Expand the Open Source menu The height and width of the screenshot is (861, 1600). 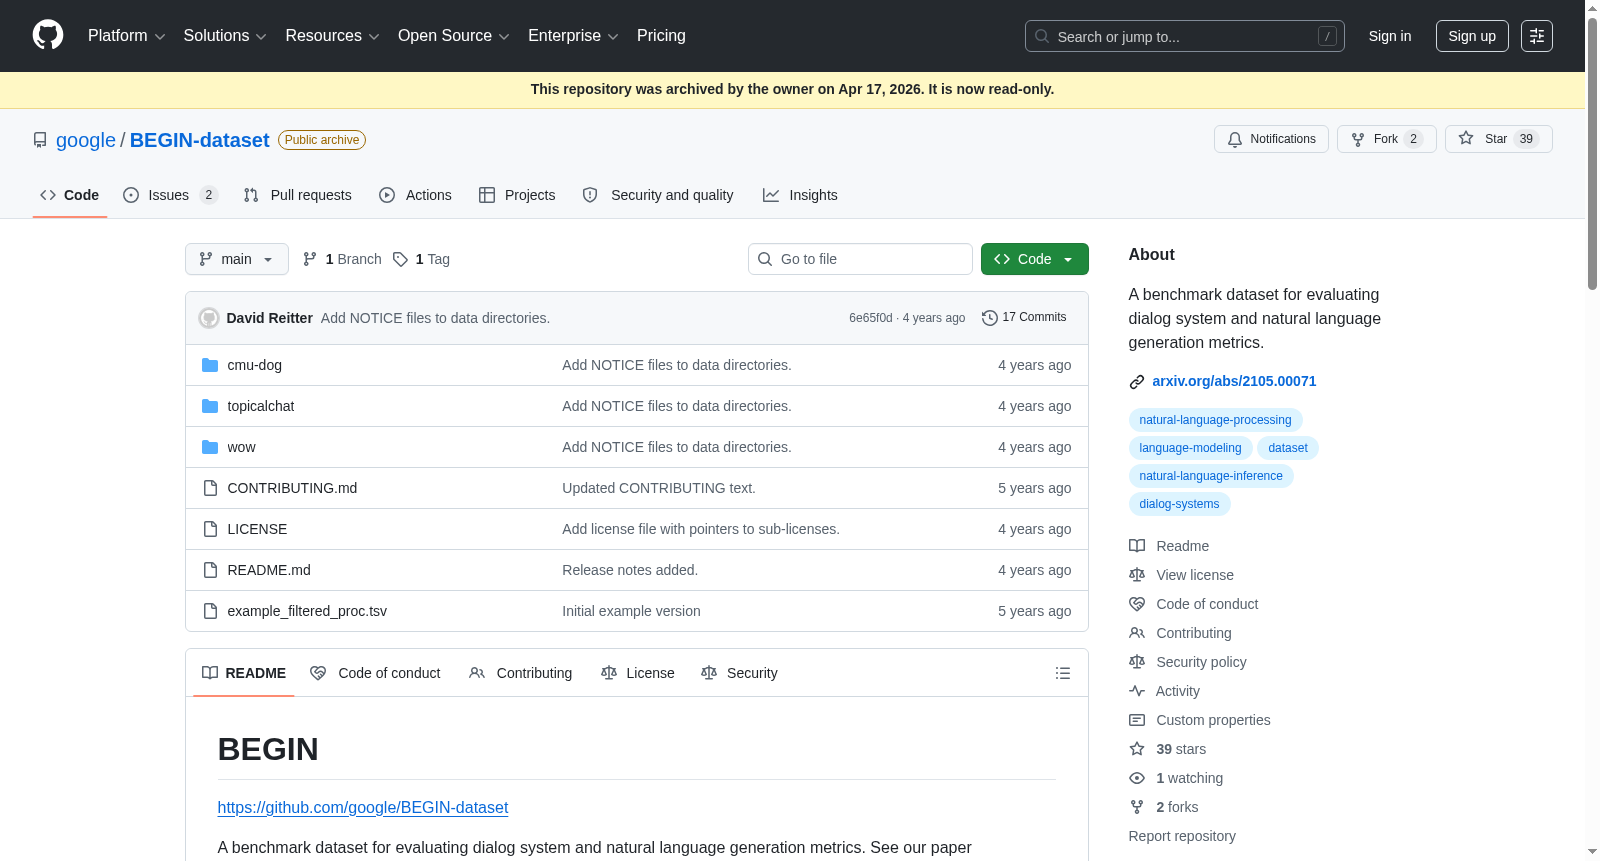pyautogui.click(x=454, y=36)
